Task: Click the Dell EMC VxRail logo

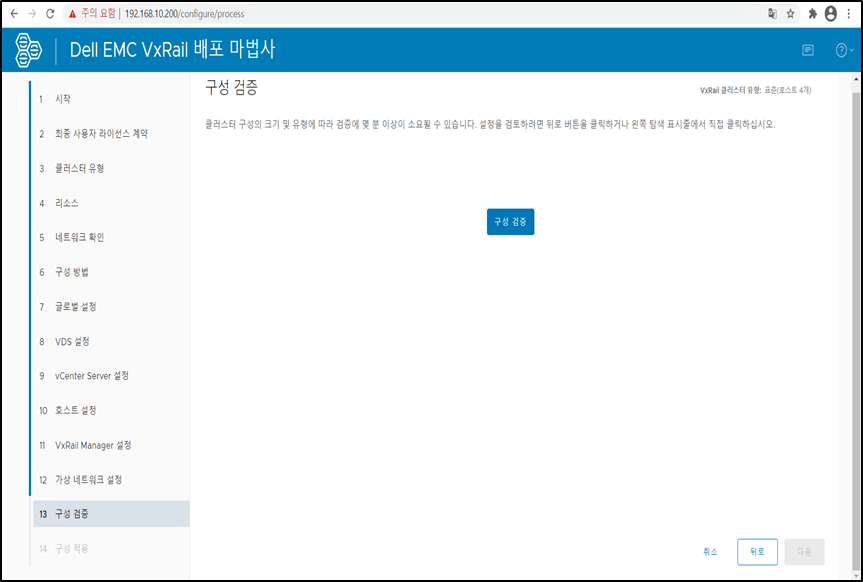Action: click(28, 50)
